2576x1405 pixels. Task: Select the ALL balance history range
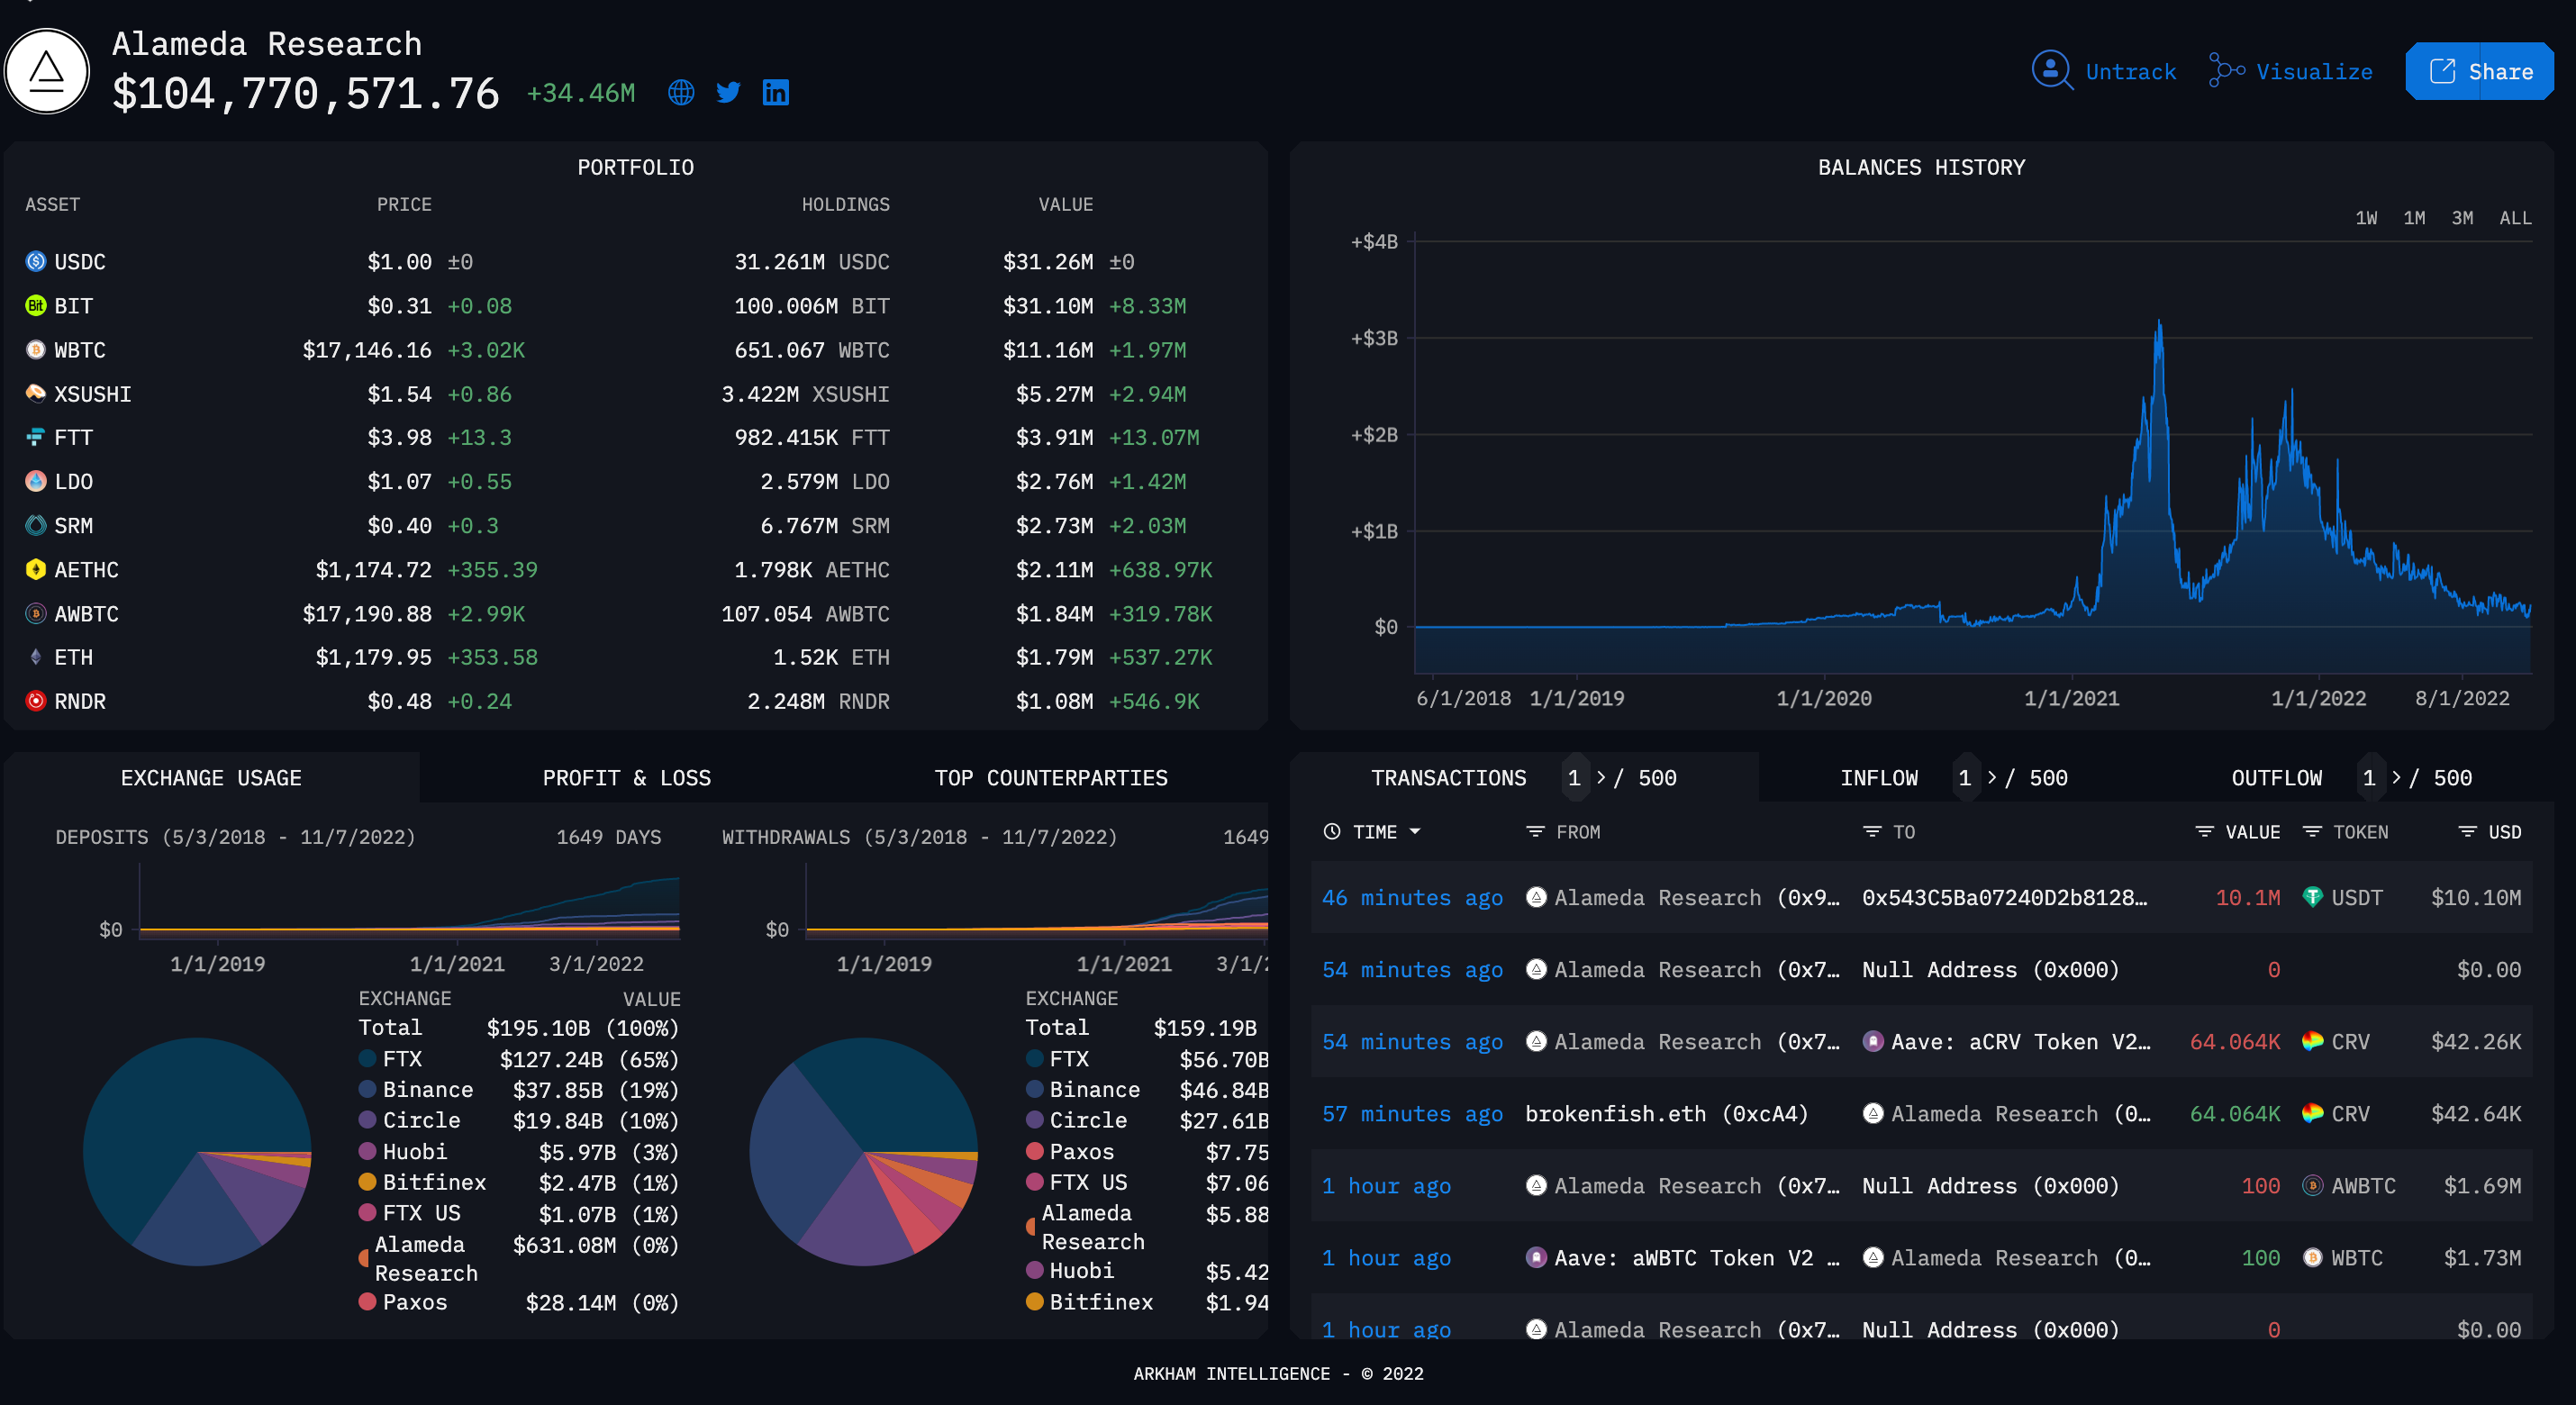point(2515,218)
